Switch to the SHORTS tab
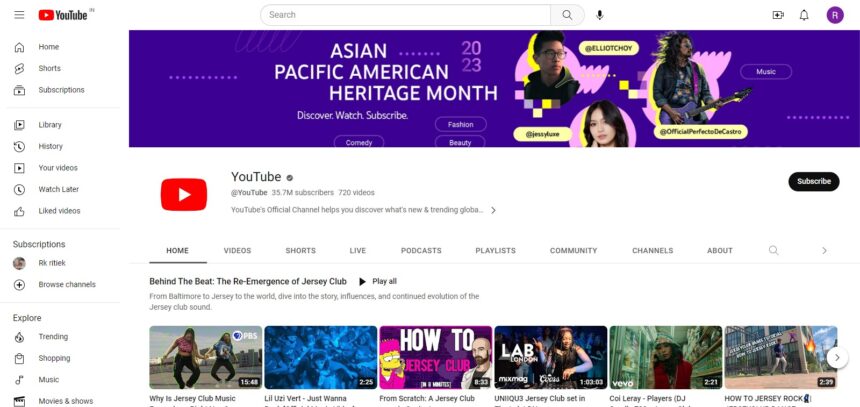 coord(301,251)
